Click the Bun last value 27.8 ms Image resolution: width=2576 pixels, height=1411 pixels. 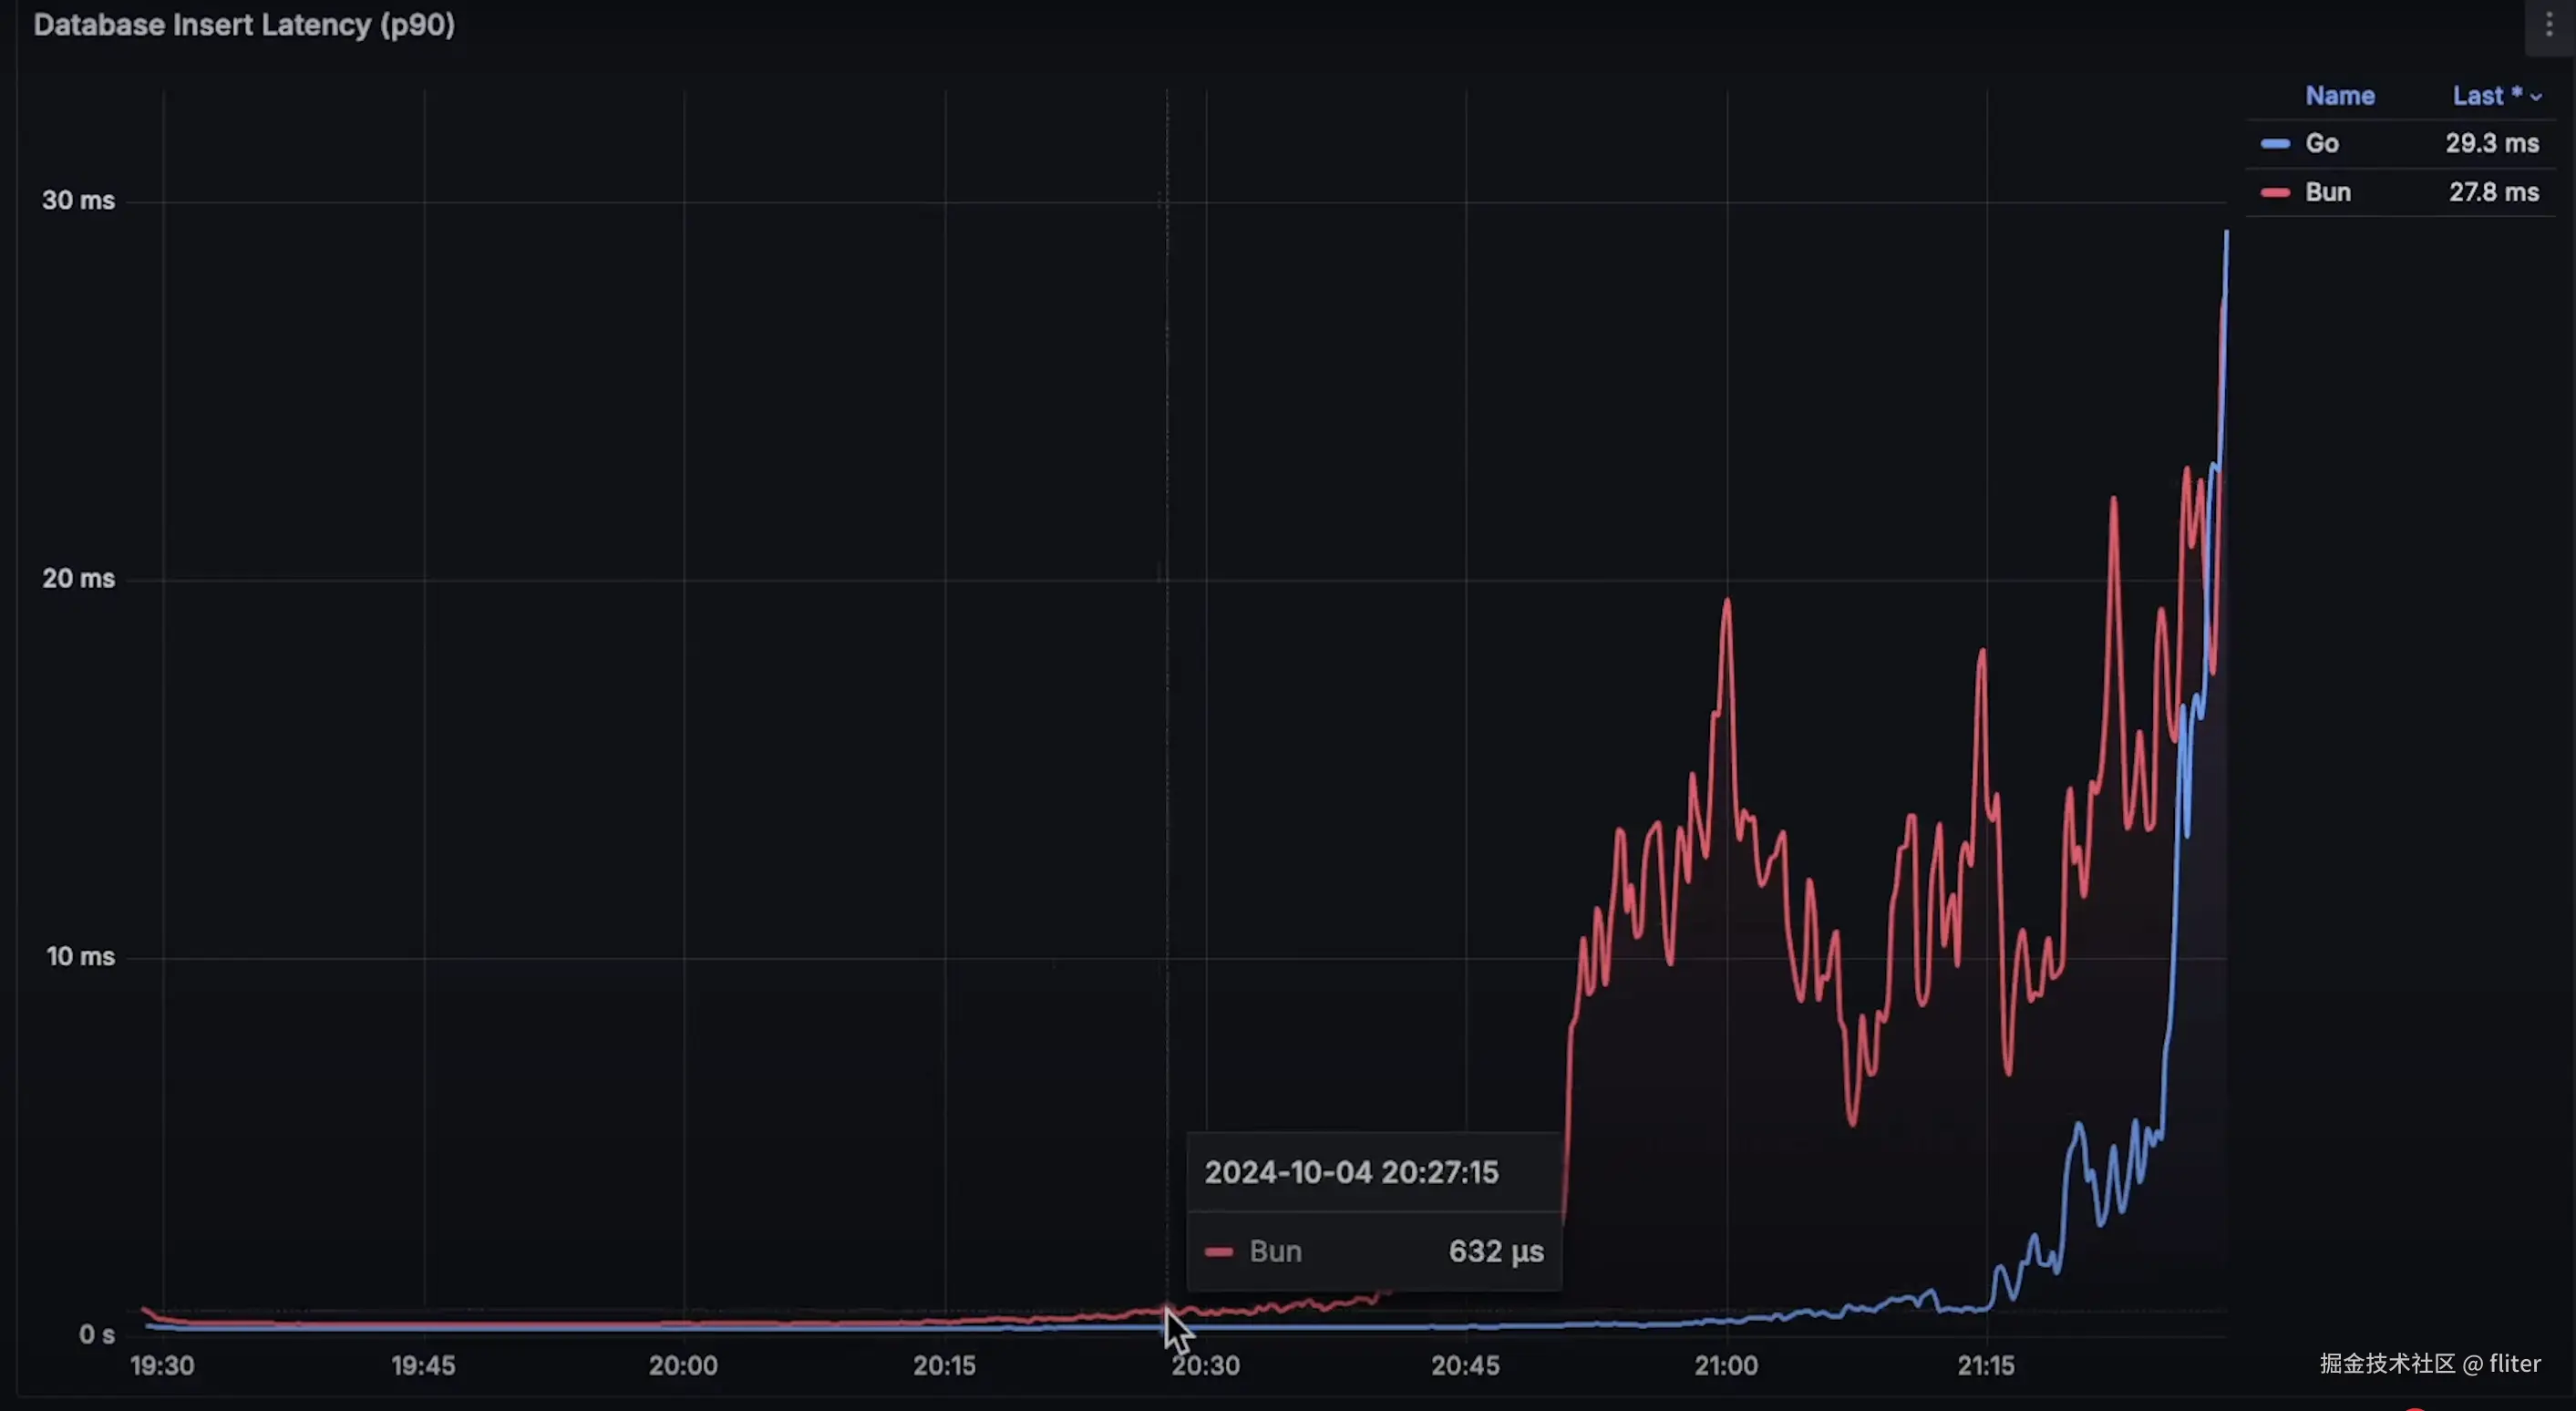(2493, 193)
